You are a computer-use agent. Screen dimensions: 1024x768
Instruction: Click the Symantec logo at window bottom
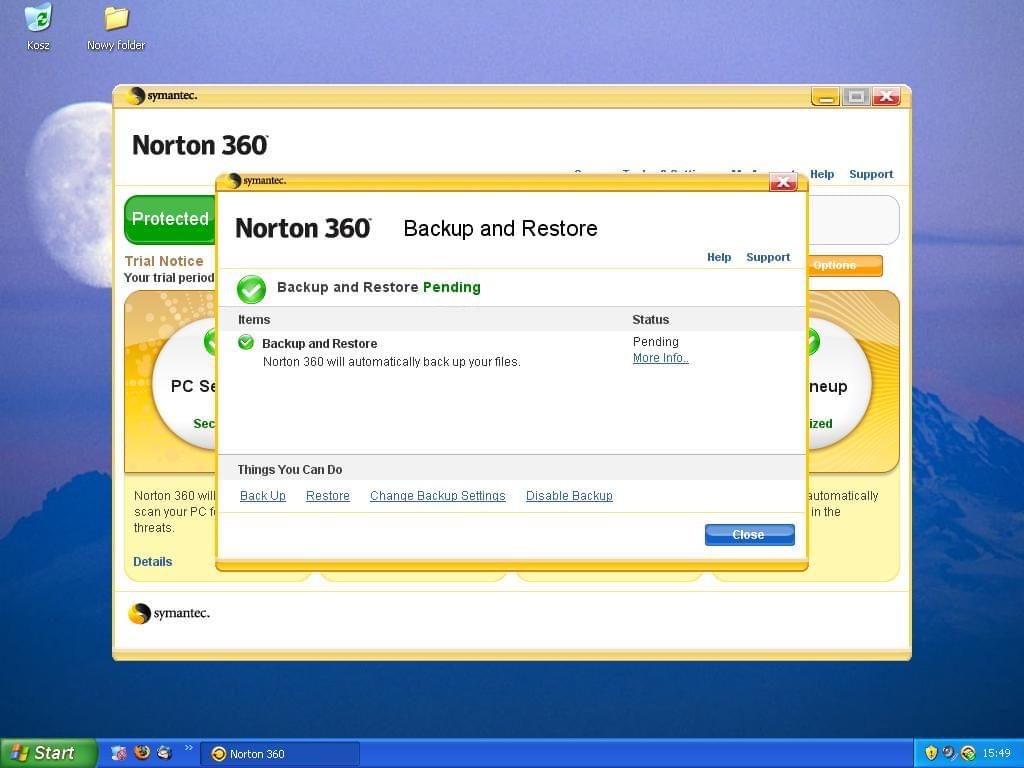point(169,613)
